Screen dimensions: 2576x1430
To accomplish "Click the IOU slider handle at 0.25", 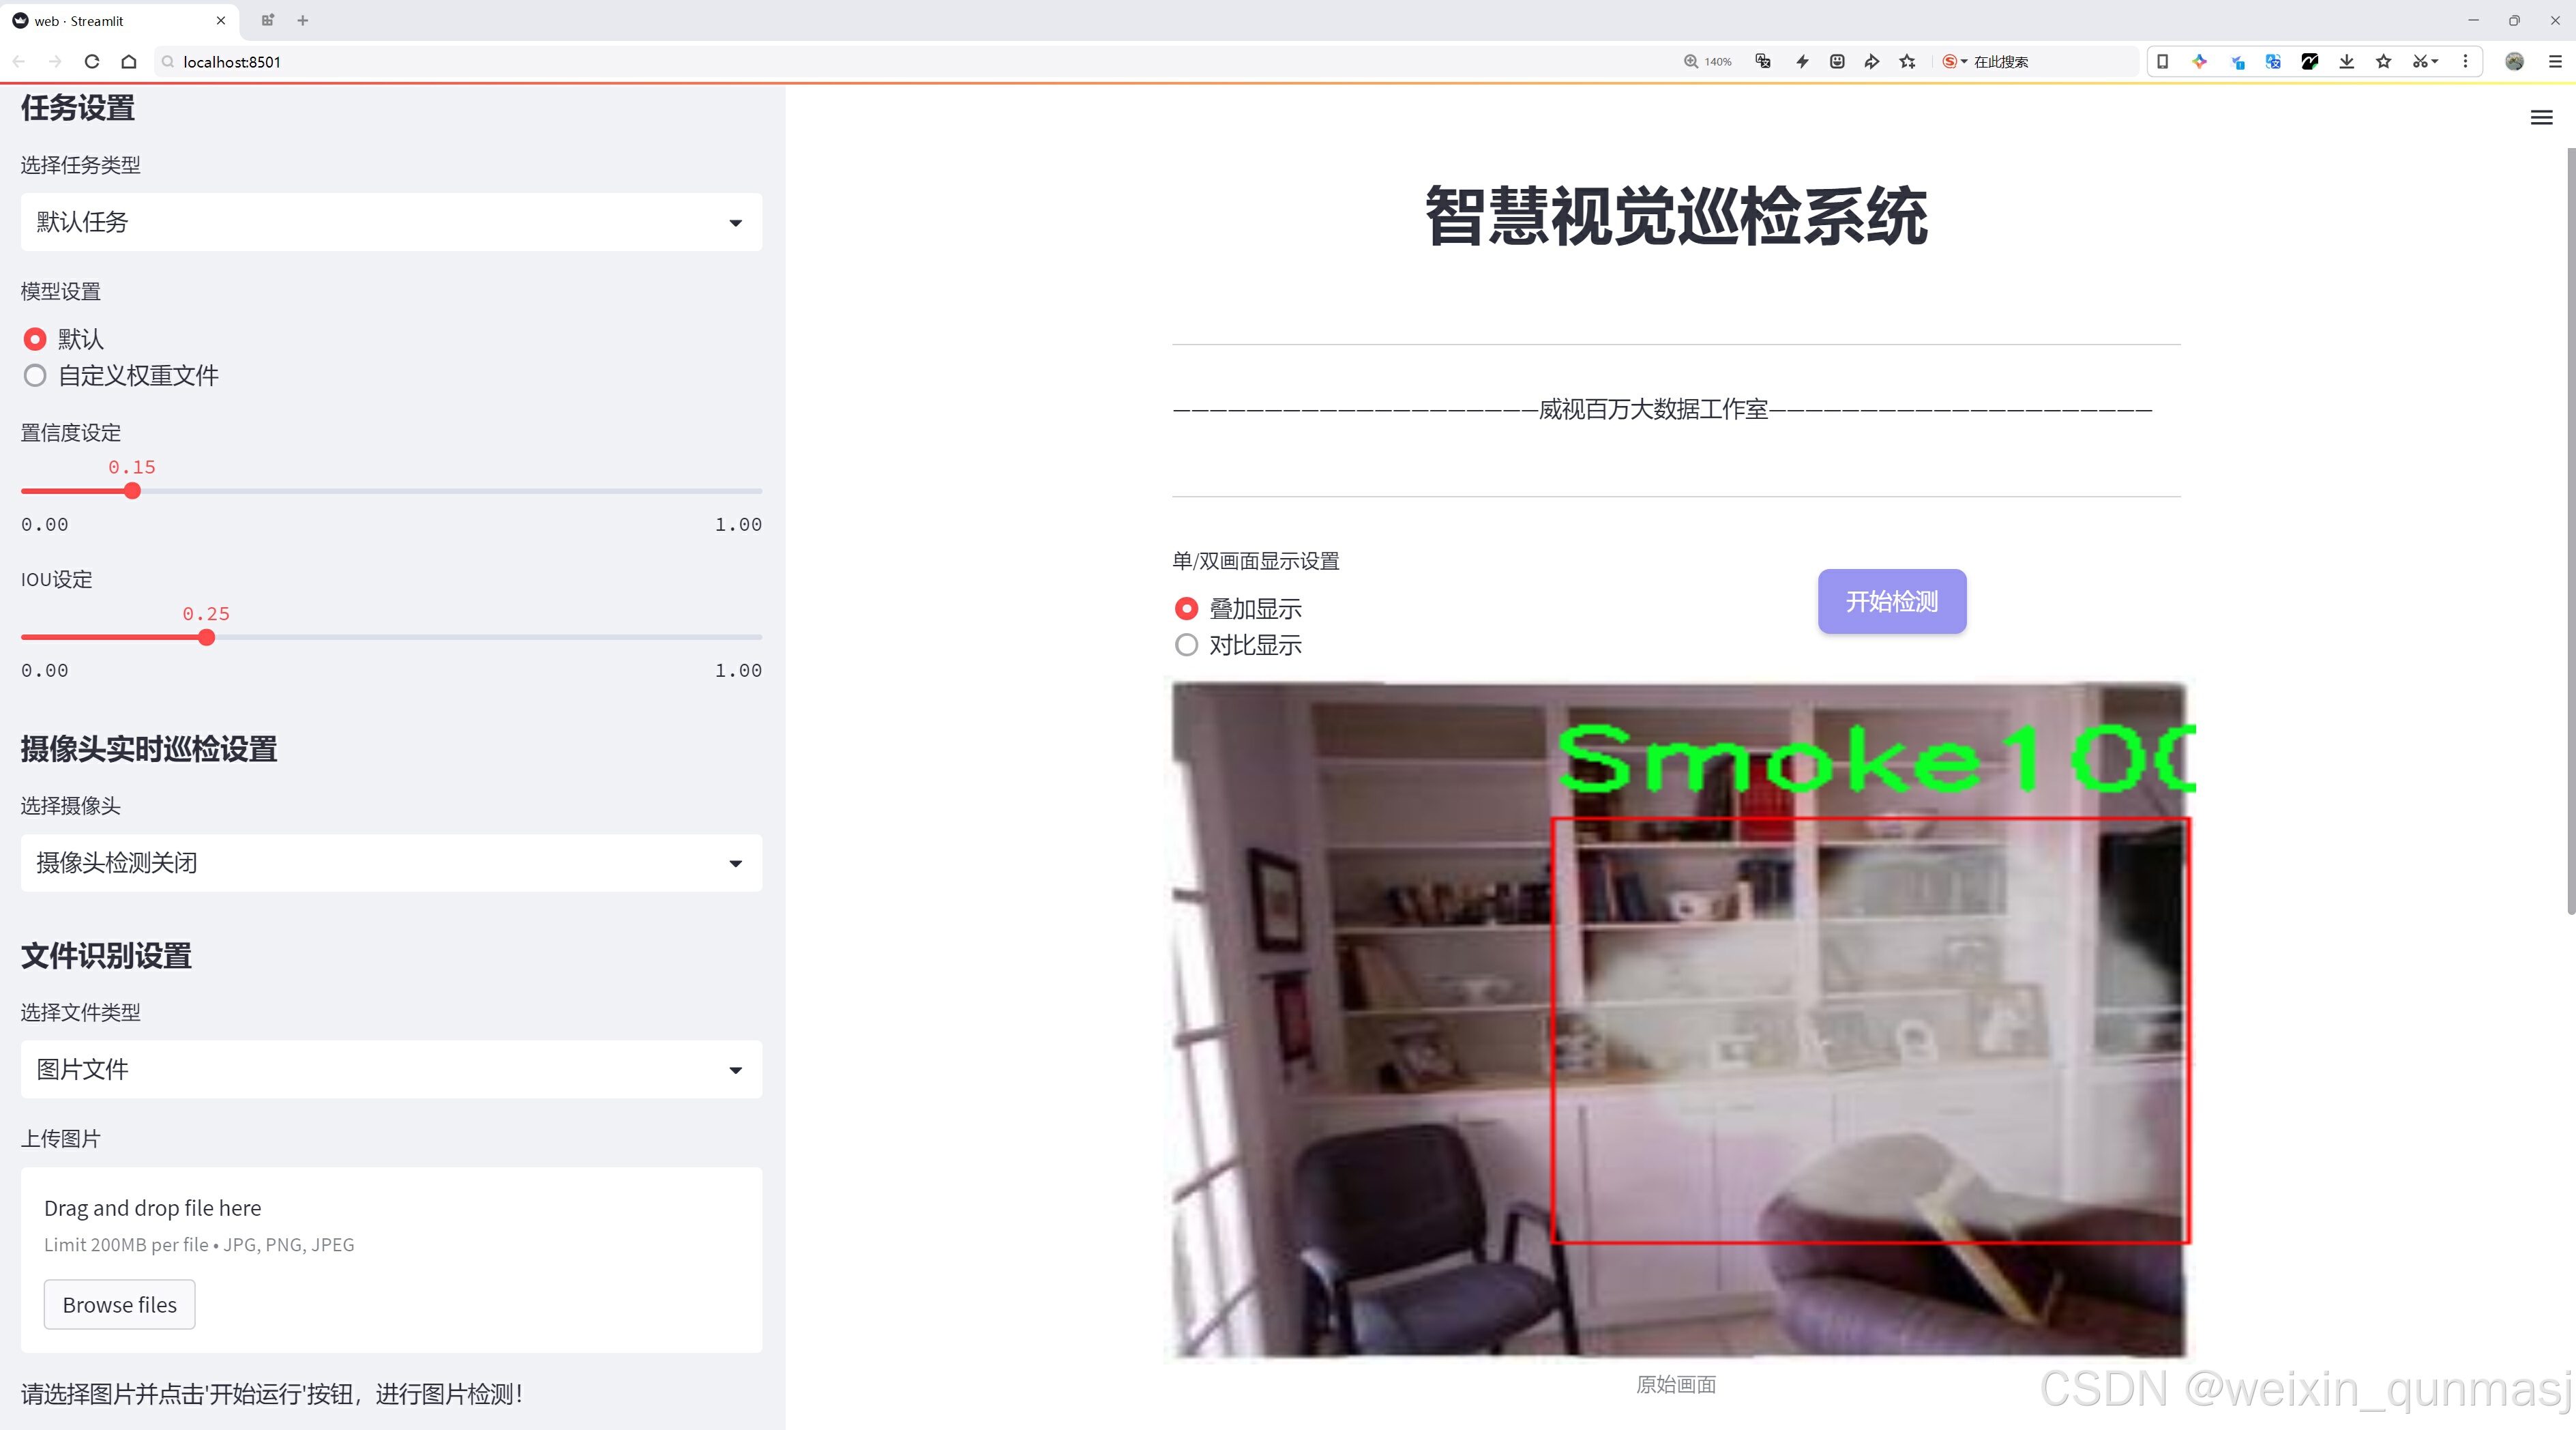I will (206, 638).
